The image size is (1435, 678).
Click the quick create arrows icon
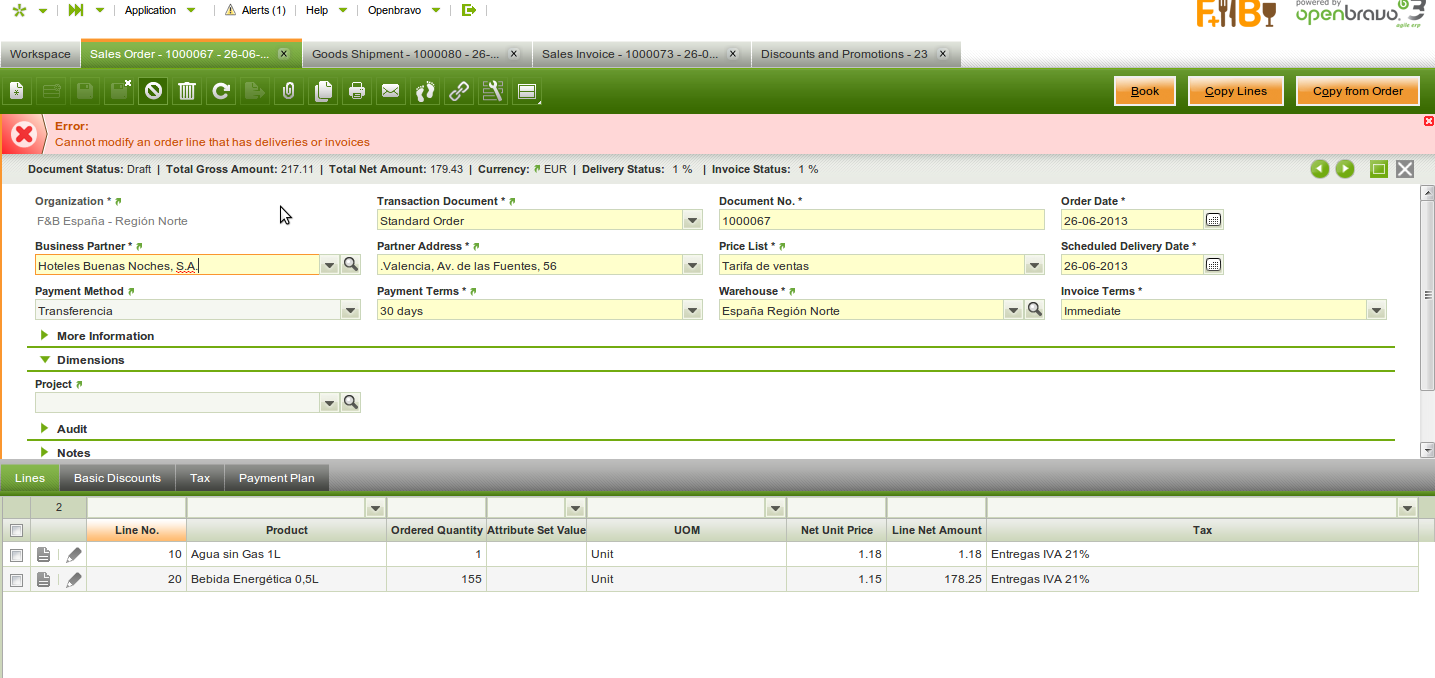(76, 10)
